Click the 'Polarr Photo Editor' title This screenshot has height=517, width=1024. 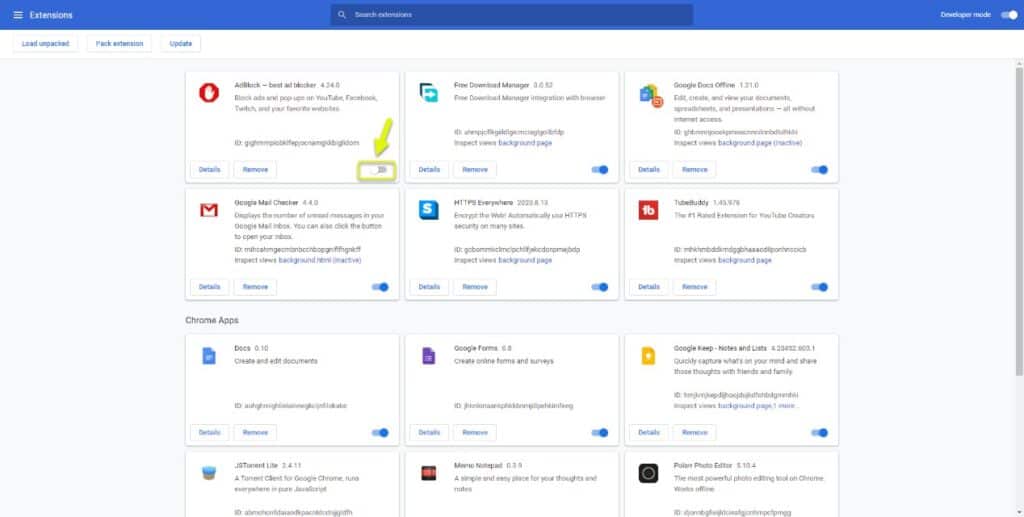[704, 465]
